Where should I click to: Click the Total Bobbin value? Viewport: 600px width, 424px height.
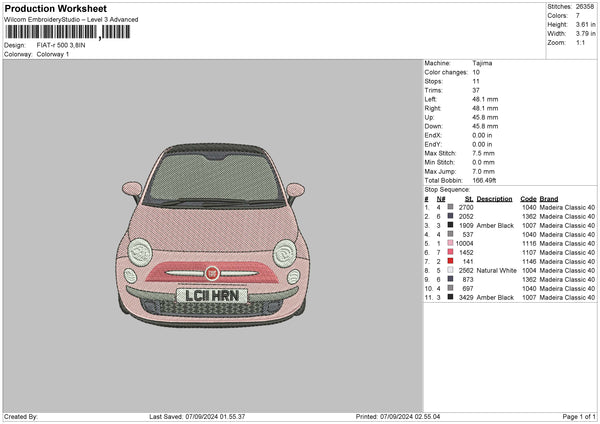pos(484,179)
